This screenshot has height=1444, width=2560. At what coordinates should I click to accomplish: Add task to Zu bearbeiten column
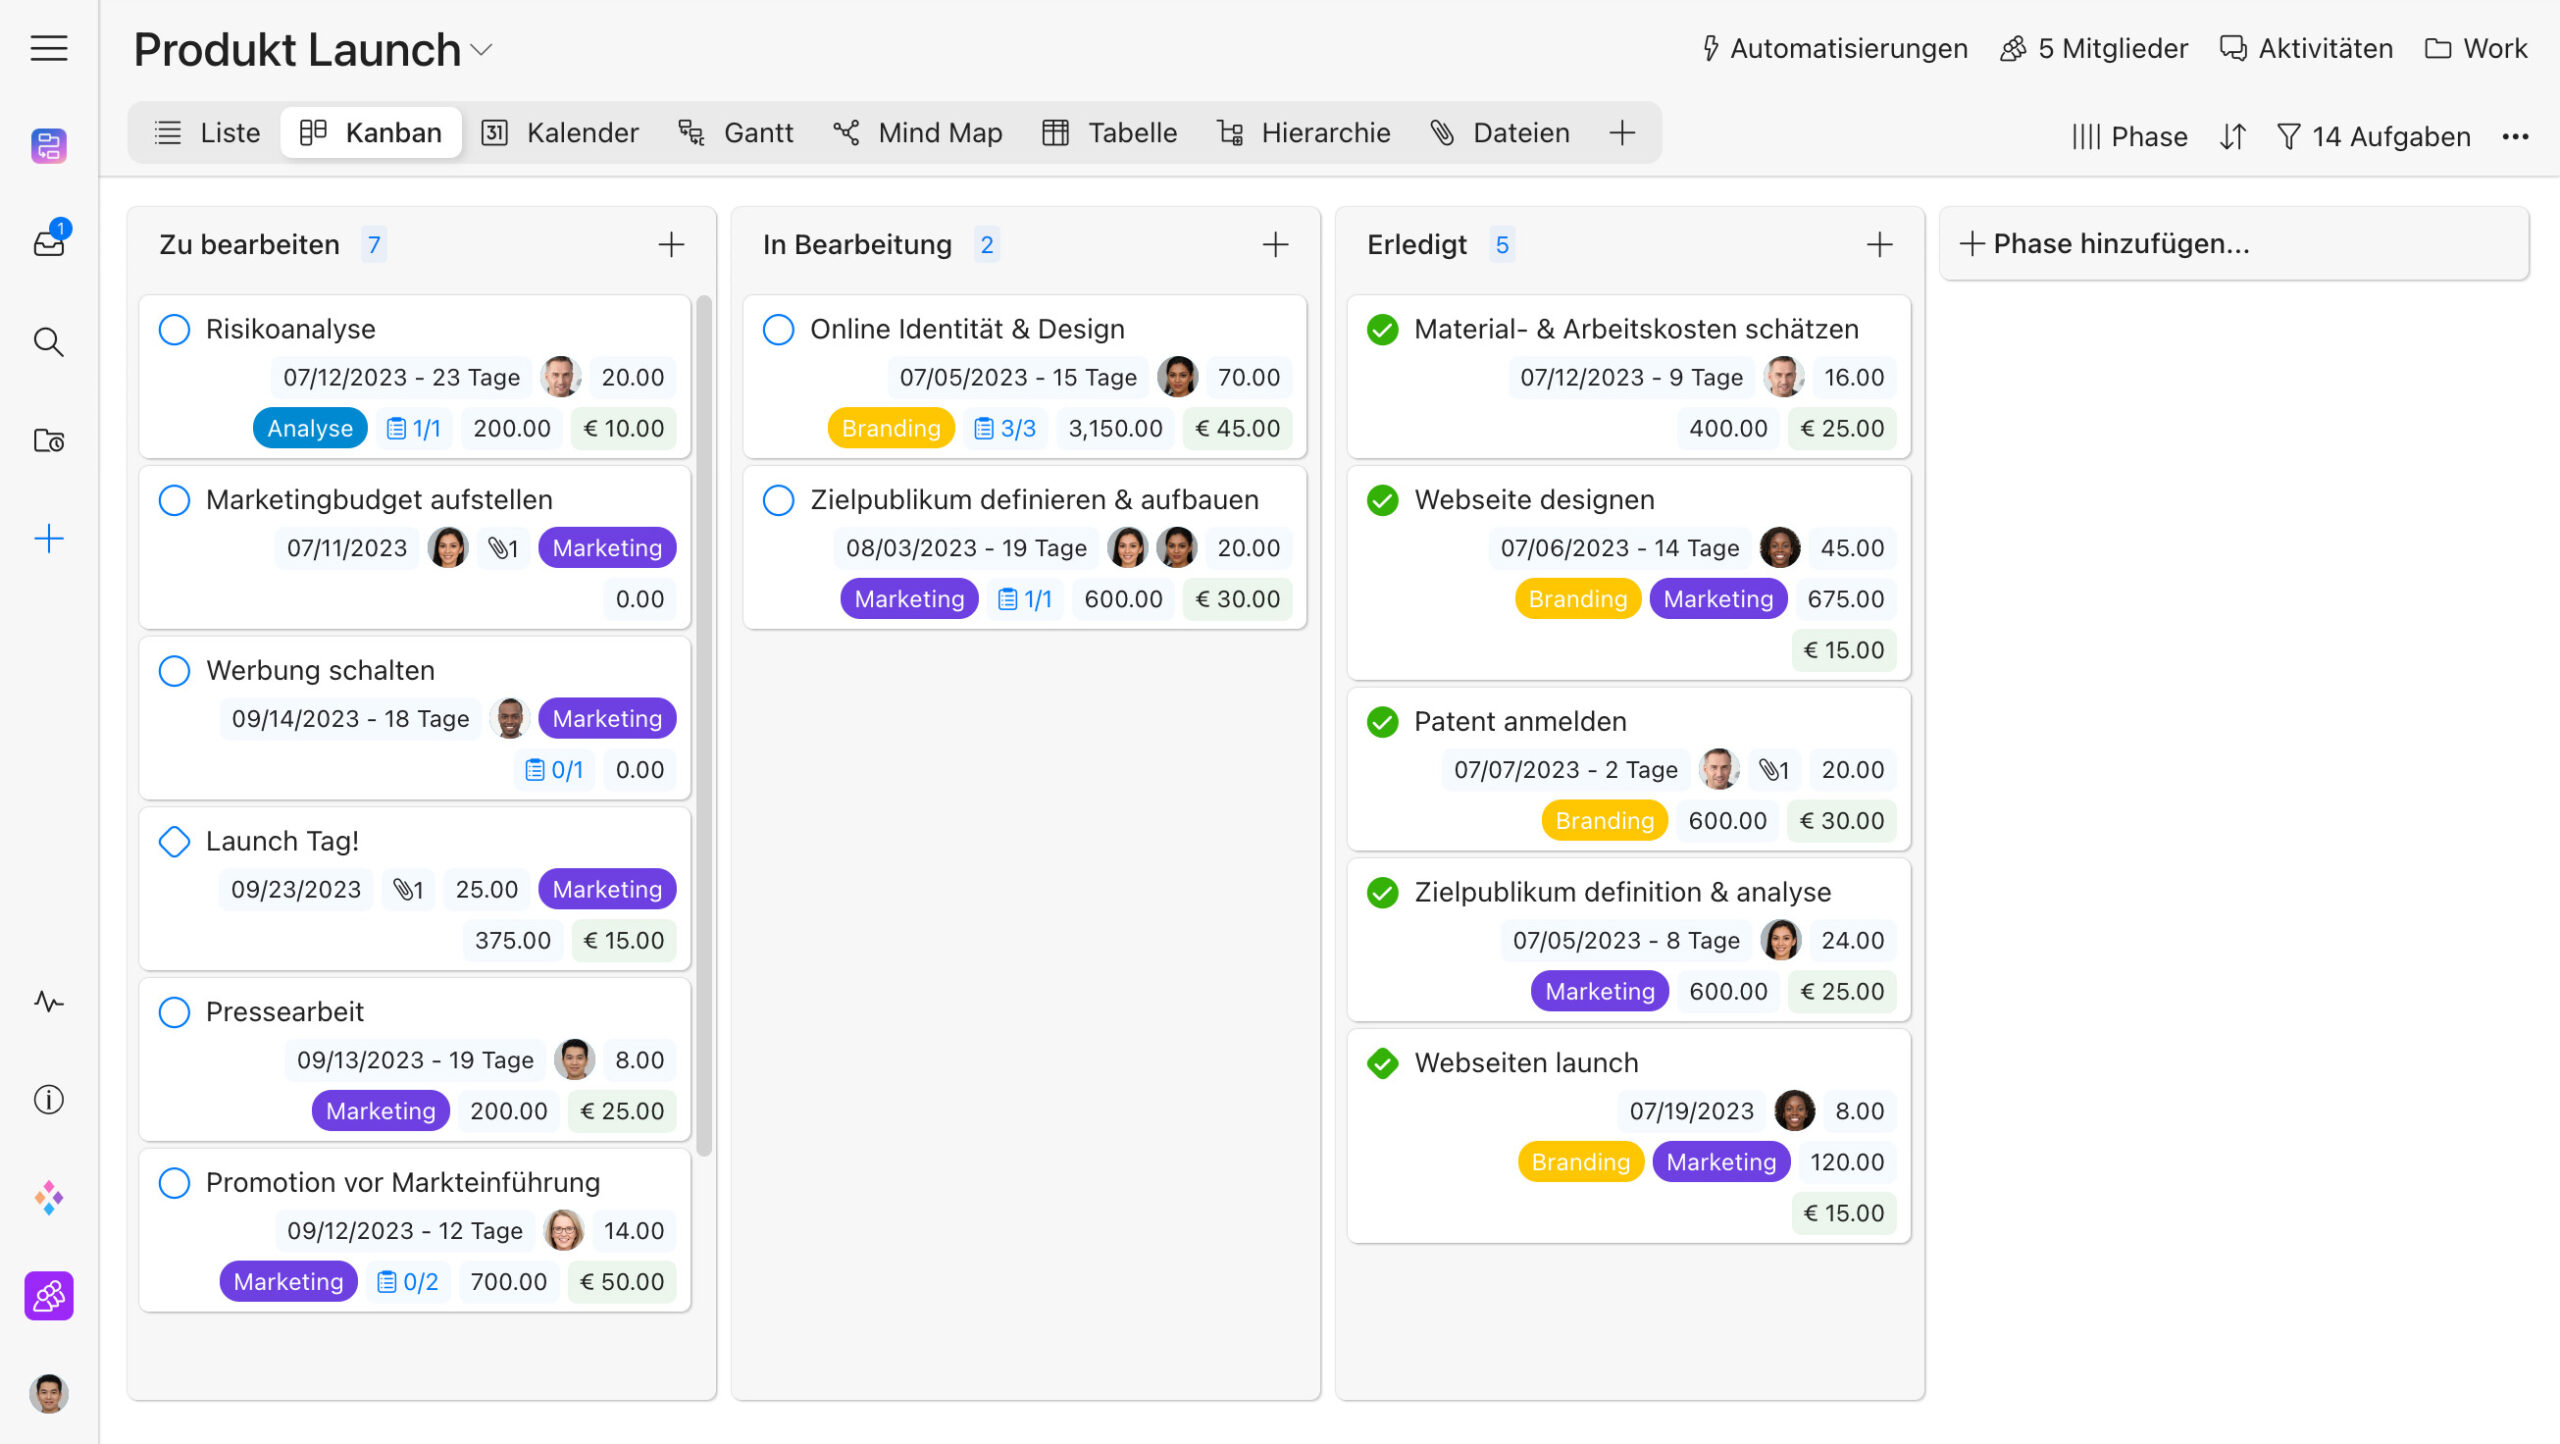[671, 244]
